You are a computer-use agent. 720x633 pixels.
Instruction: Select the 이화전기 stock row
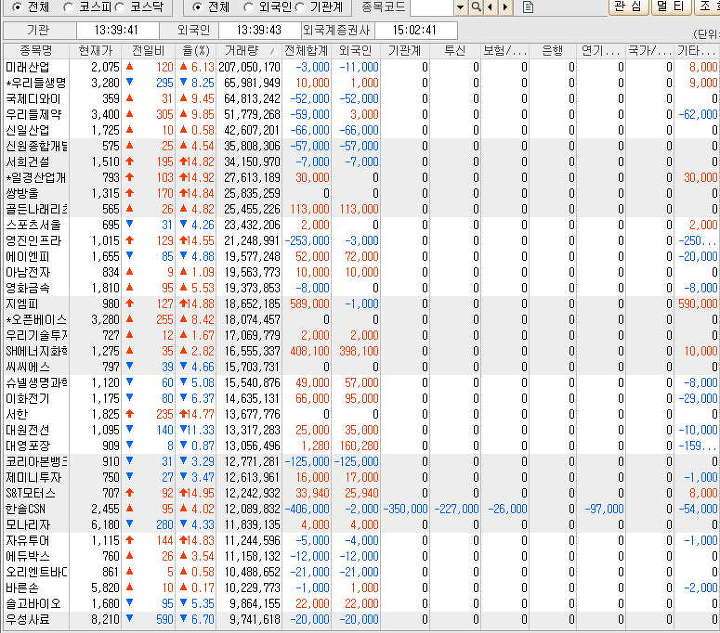click(x=360, y=398)
